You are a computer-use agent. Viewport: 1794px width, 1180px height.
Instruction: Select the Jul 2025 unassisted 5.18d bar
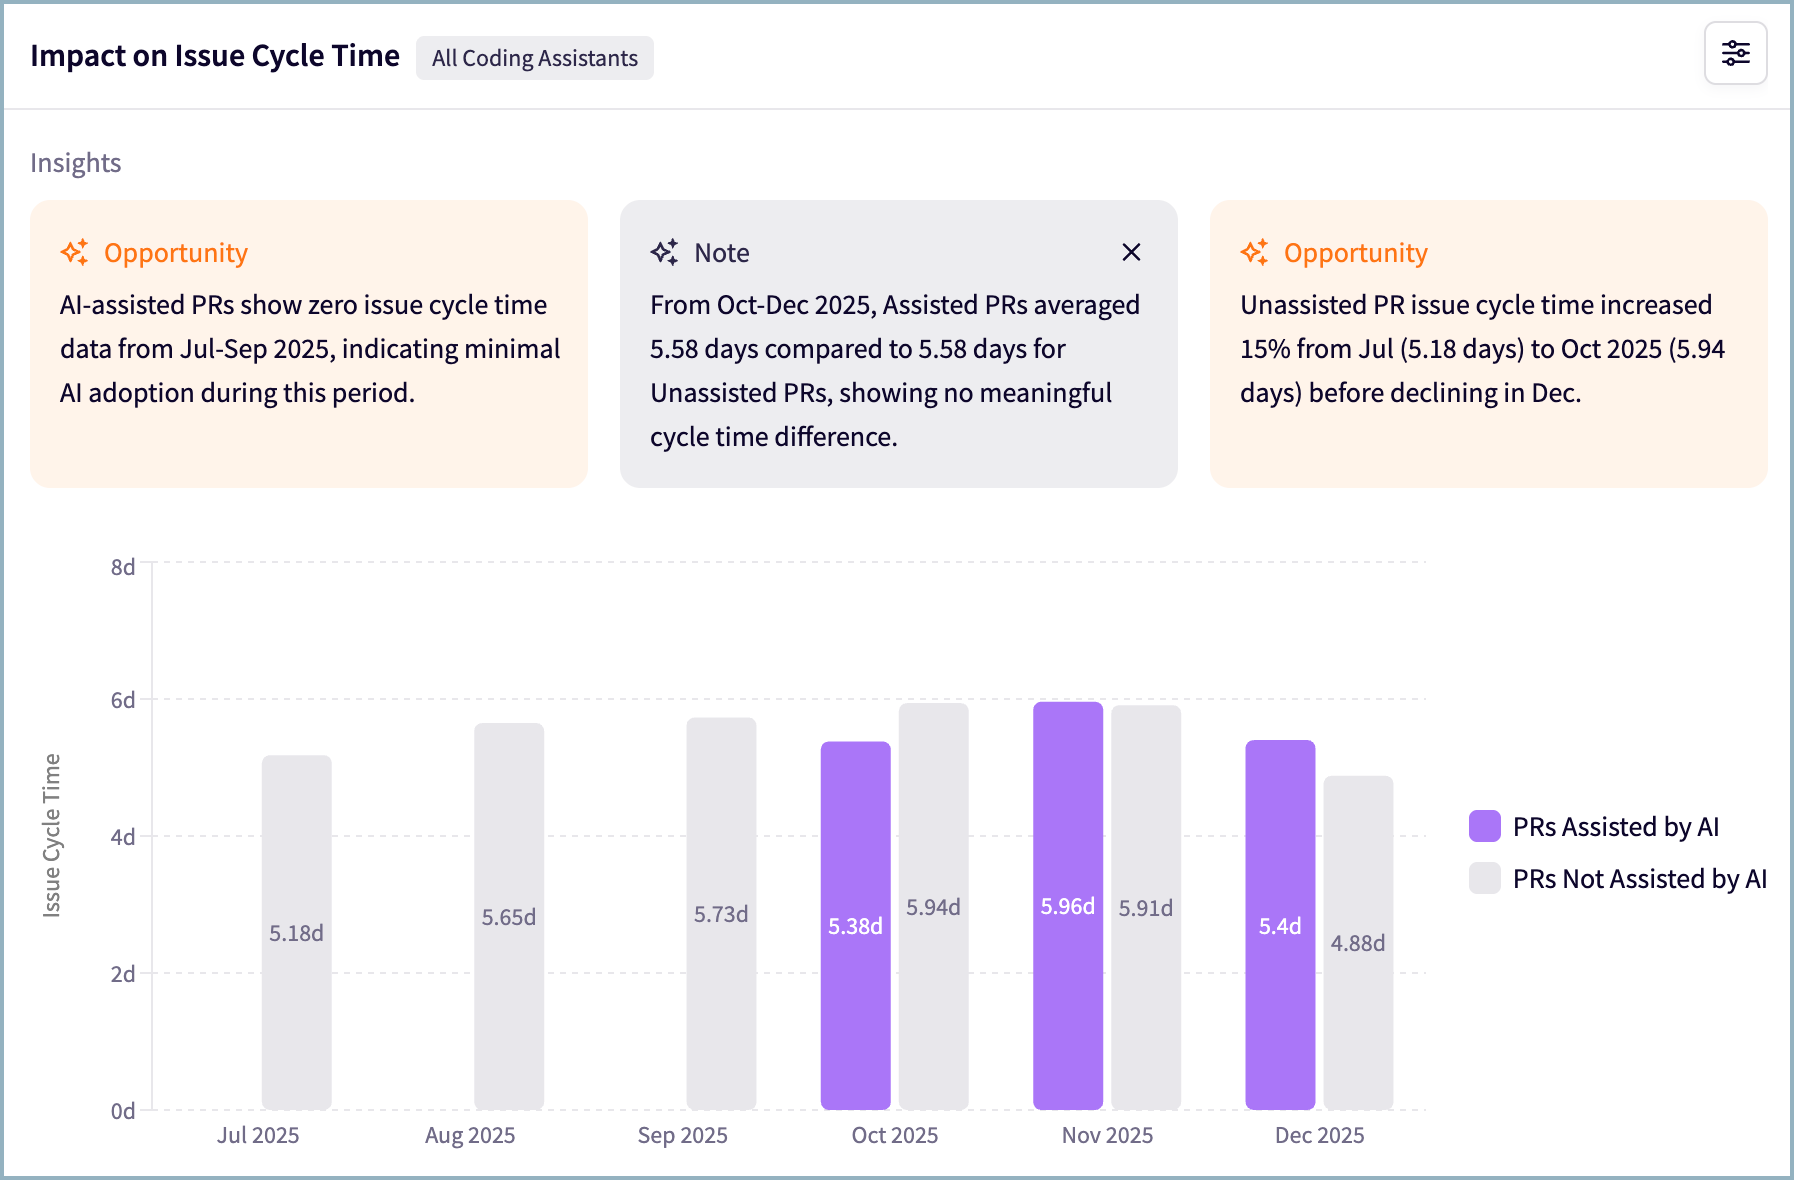296,932
